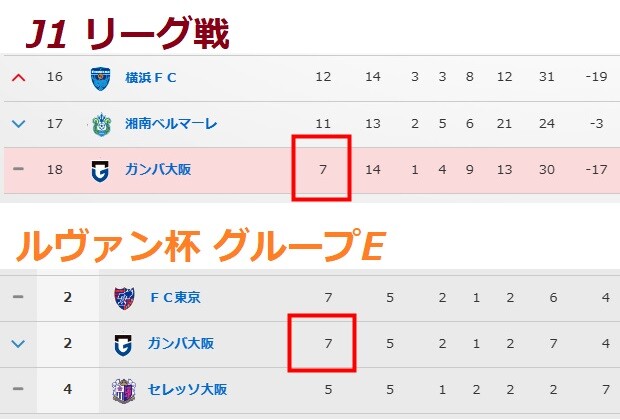Open the ＦＣ東京 team link
The height and width of the screenshot is (420, 620).
(175, 297)
